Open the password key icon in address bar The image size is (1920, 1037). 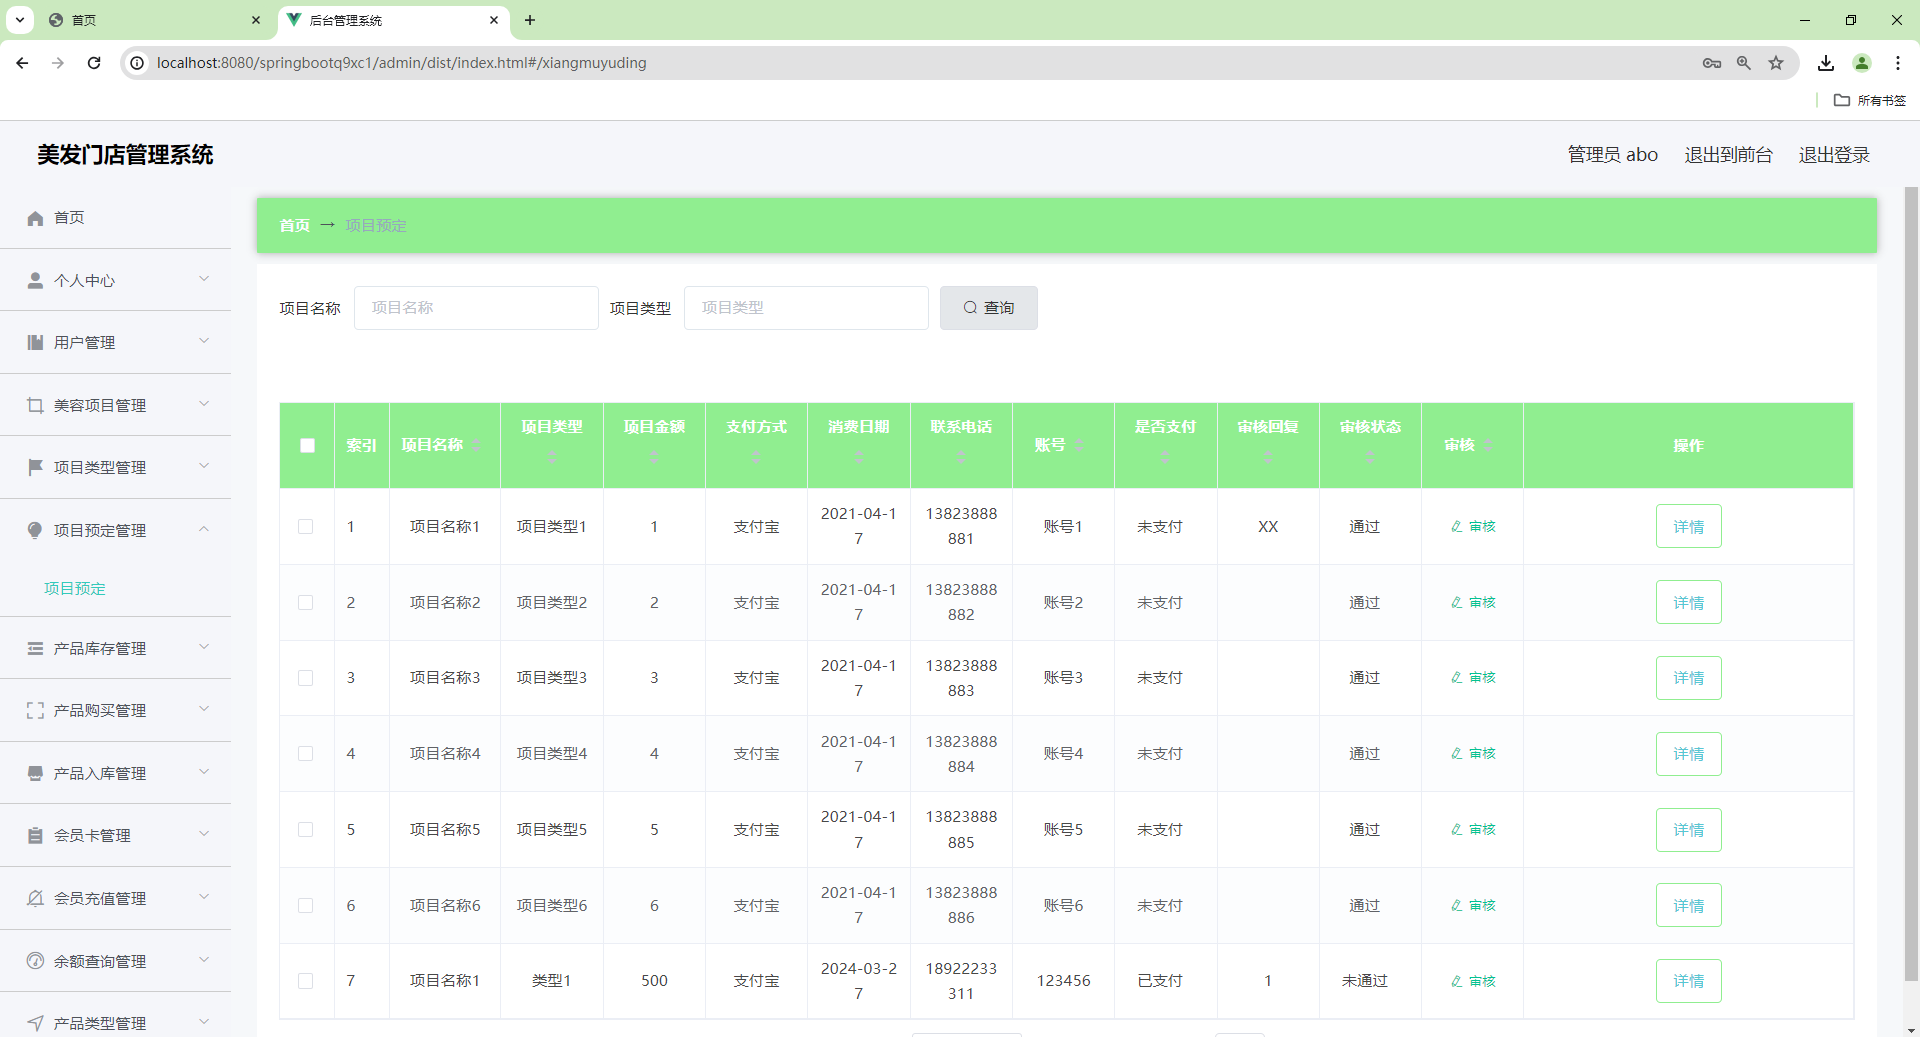pos(1712,63)
